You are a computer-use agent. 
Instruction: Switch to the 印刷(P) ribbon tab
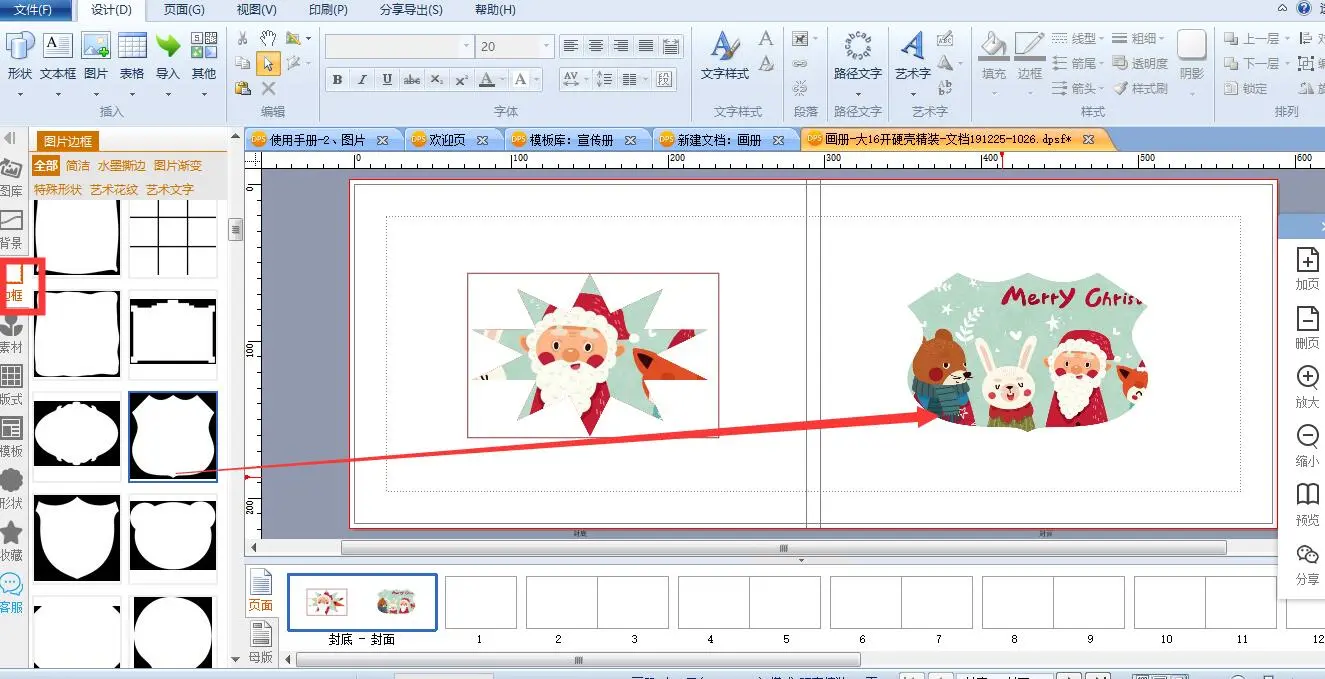[327, 10]
